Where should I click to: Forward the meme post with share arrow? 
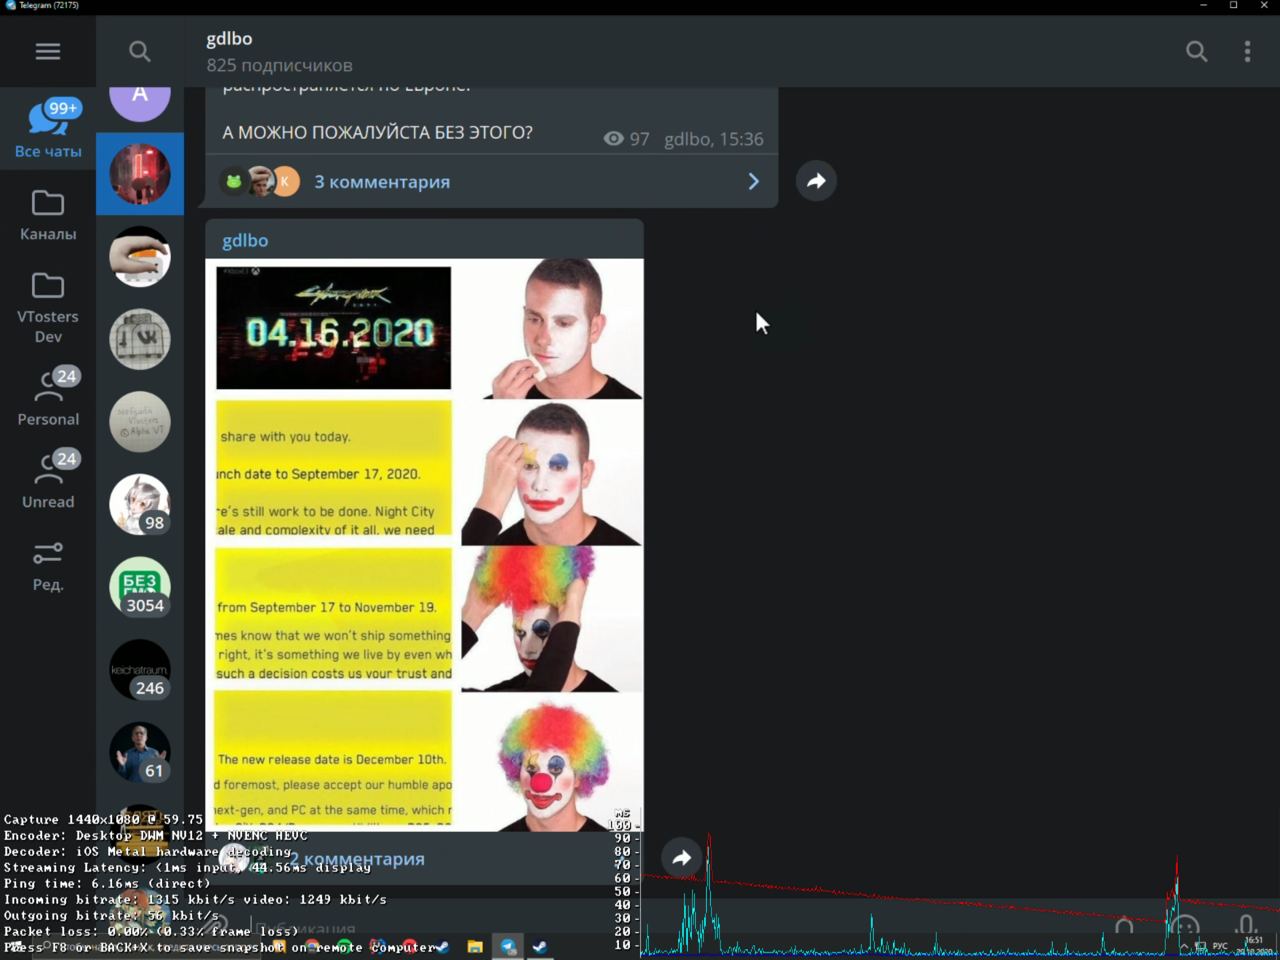click(x=681, y=857)
